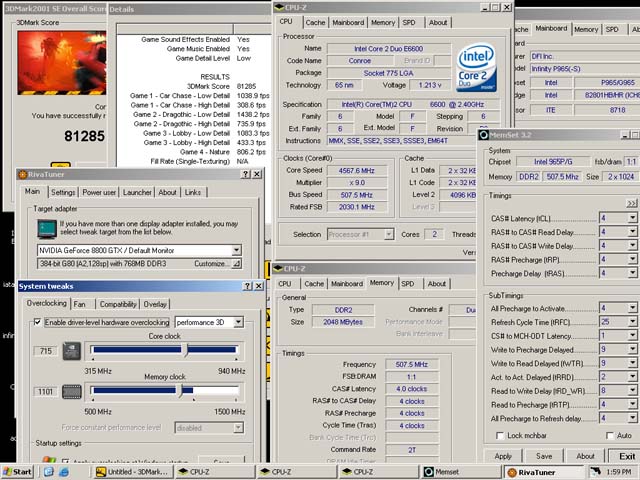
Task: Click the GPU core clock chip icon
Action: pos(71,351)
